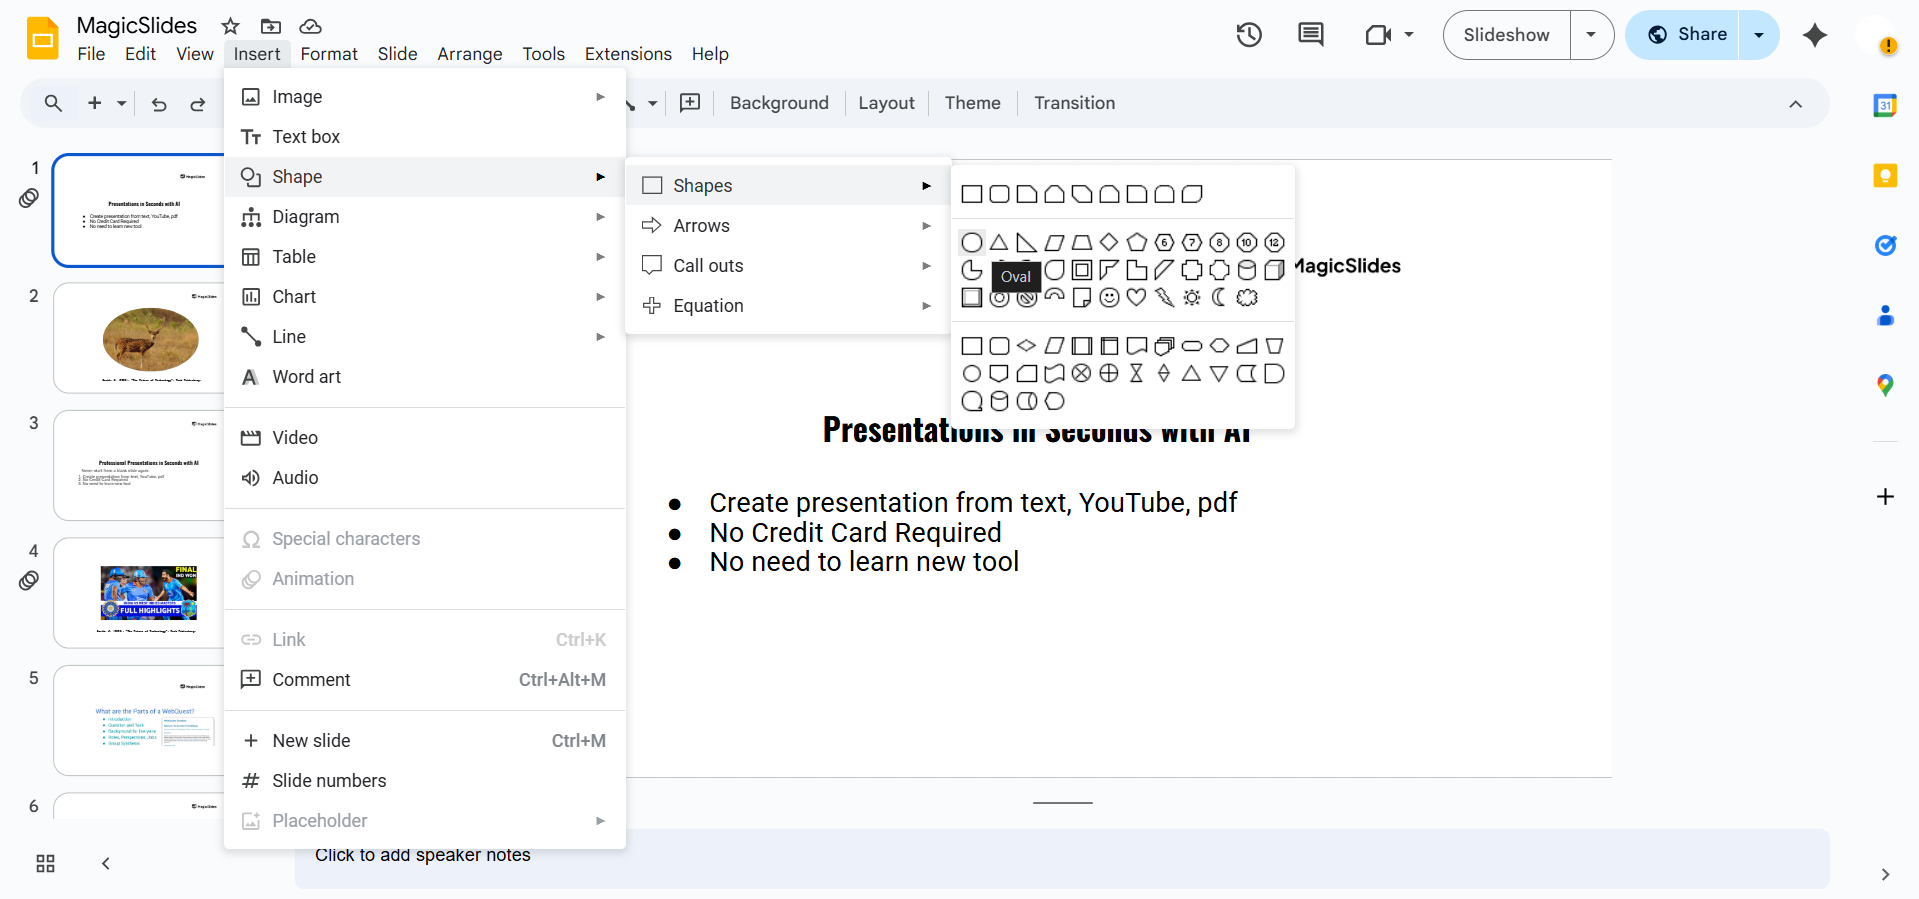Image resolution: width=1919 pixels, height=899 pixels.
Task: Select the sun shape
Action: click(x=1192, y=298)
